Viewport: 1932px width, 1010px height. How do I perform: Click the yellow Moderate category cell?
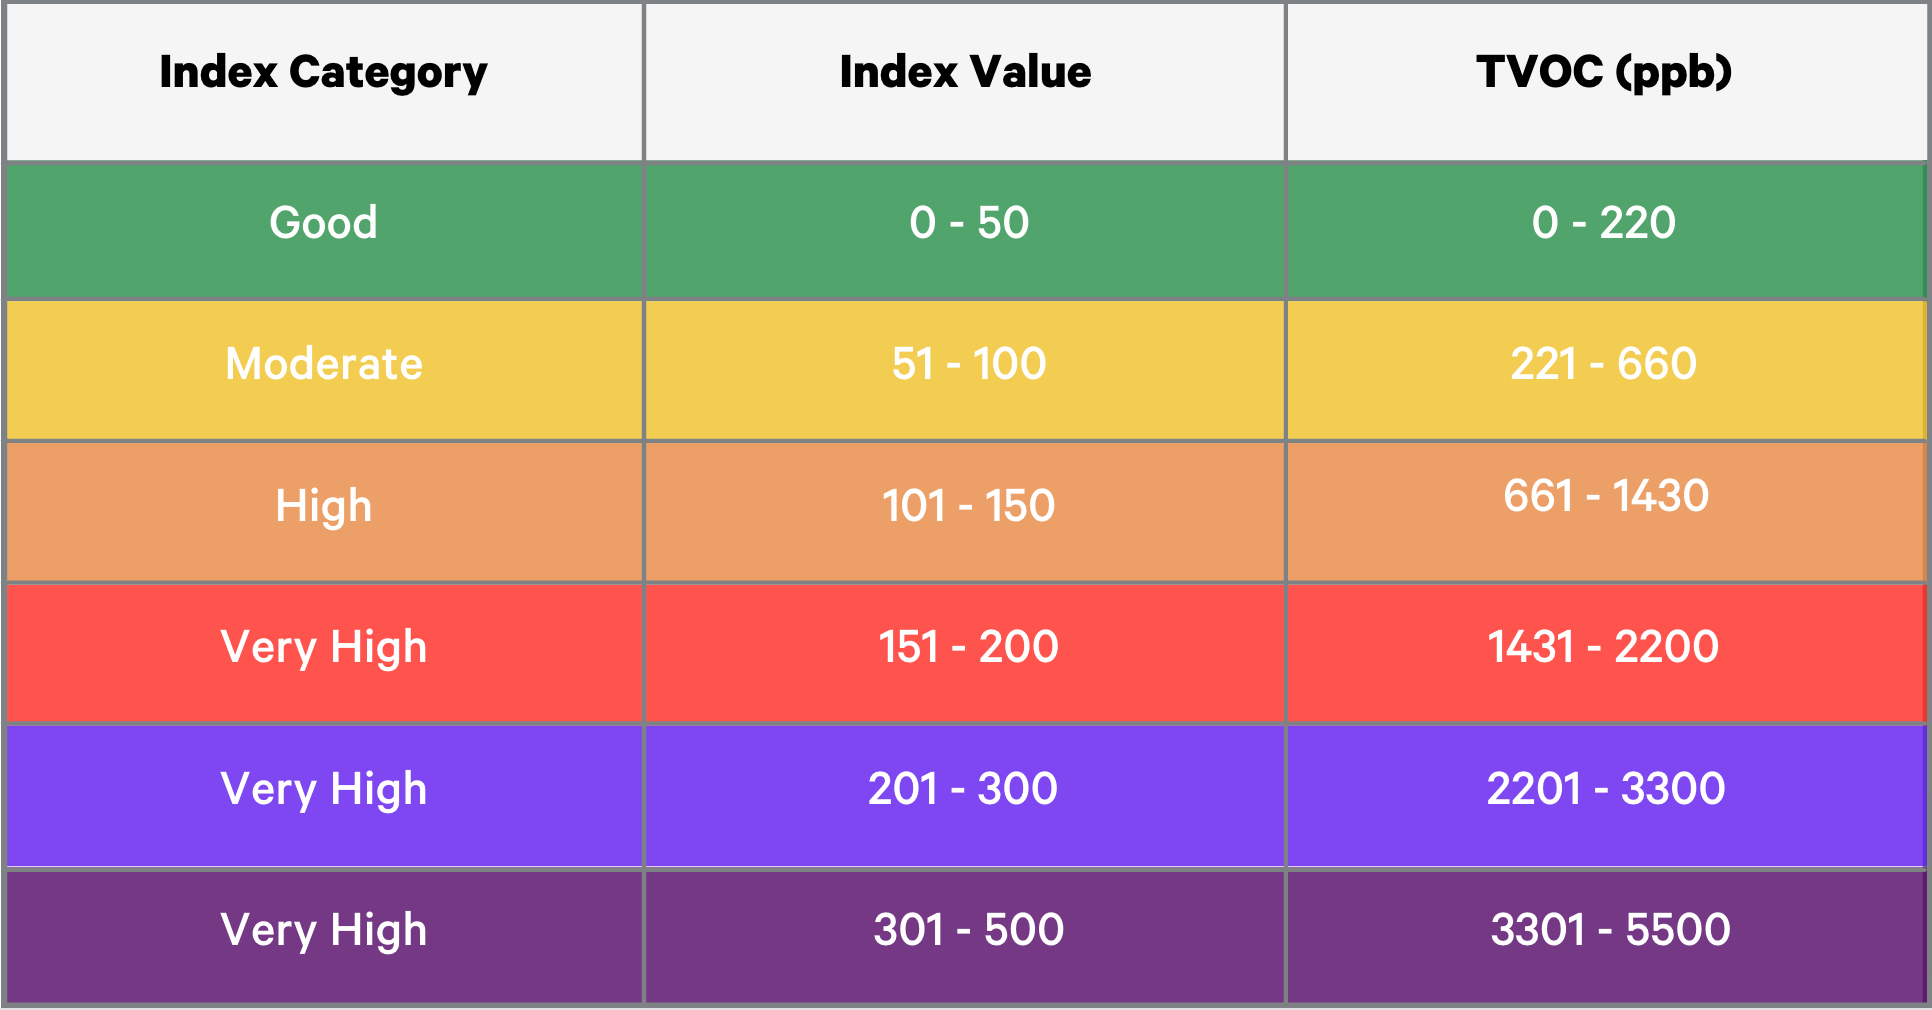click(323, 364)
